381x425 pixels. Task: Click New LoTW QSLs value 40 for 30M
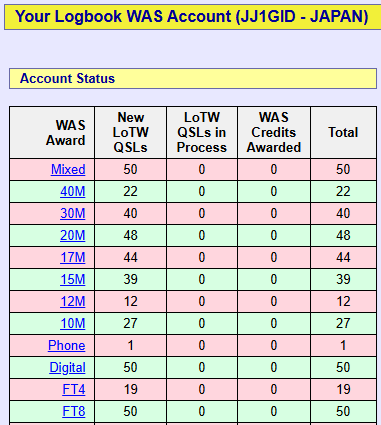pyautogui.click(x=130, y=213)
